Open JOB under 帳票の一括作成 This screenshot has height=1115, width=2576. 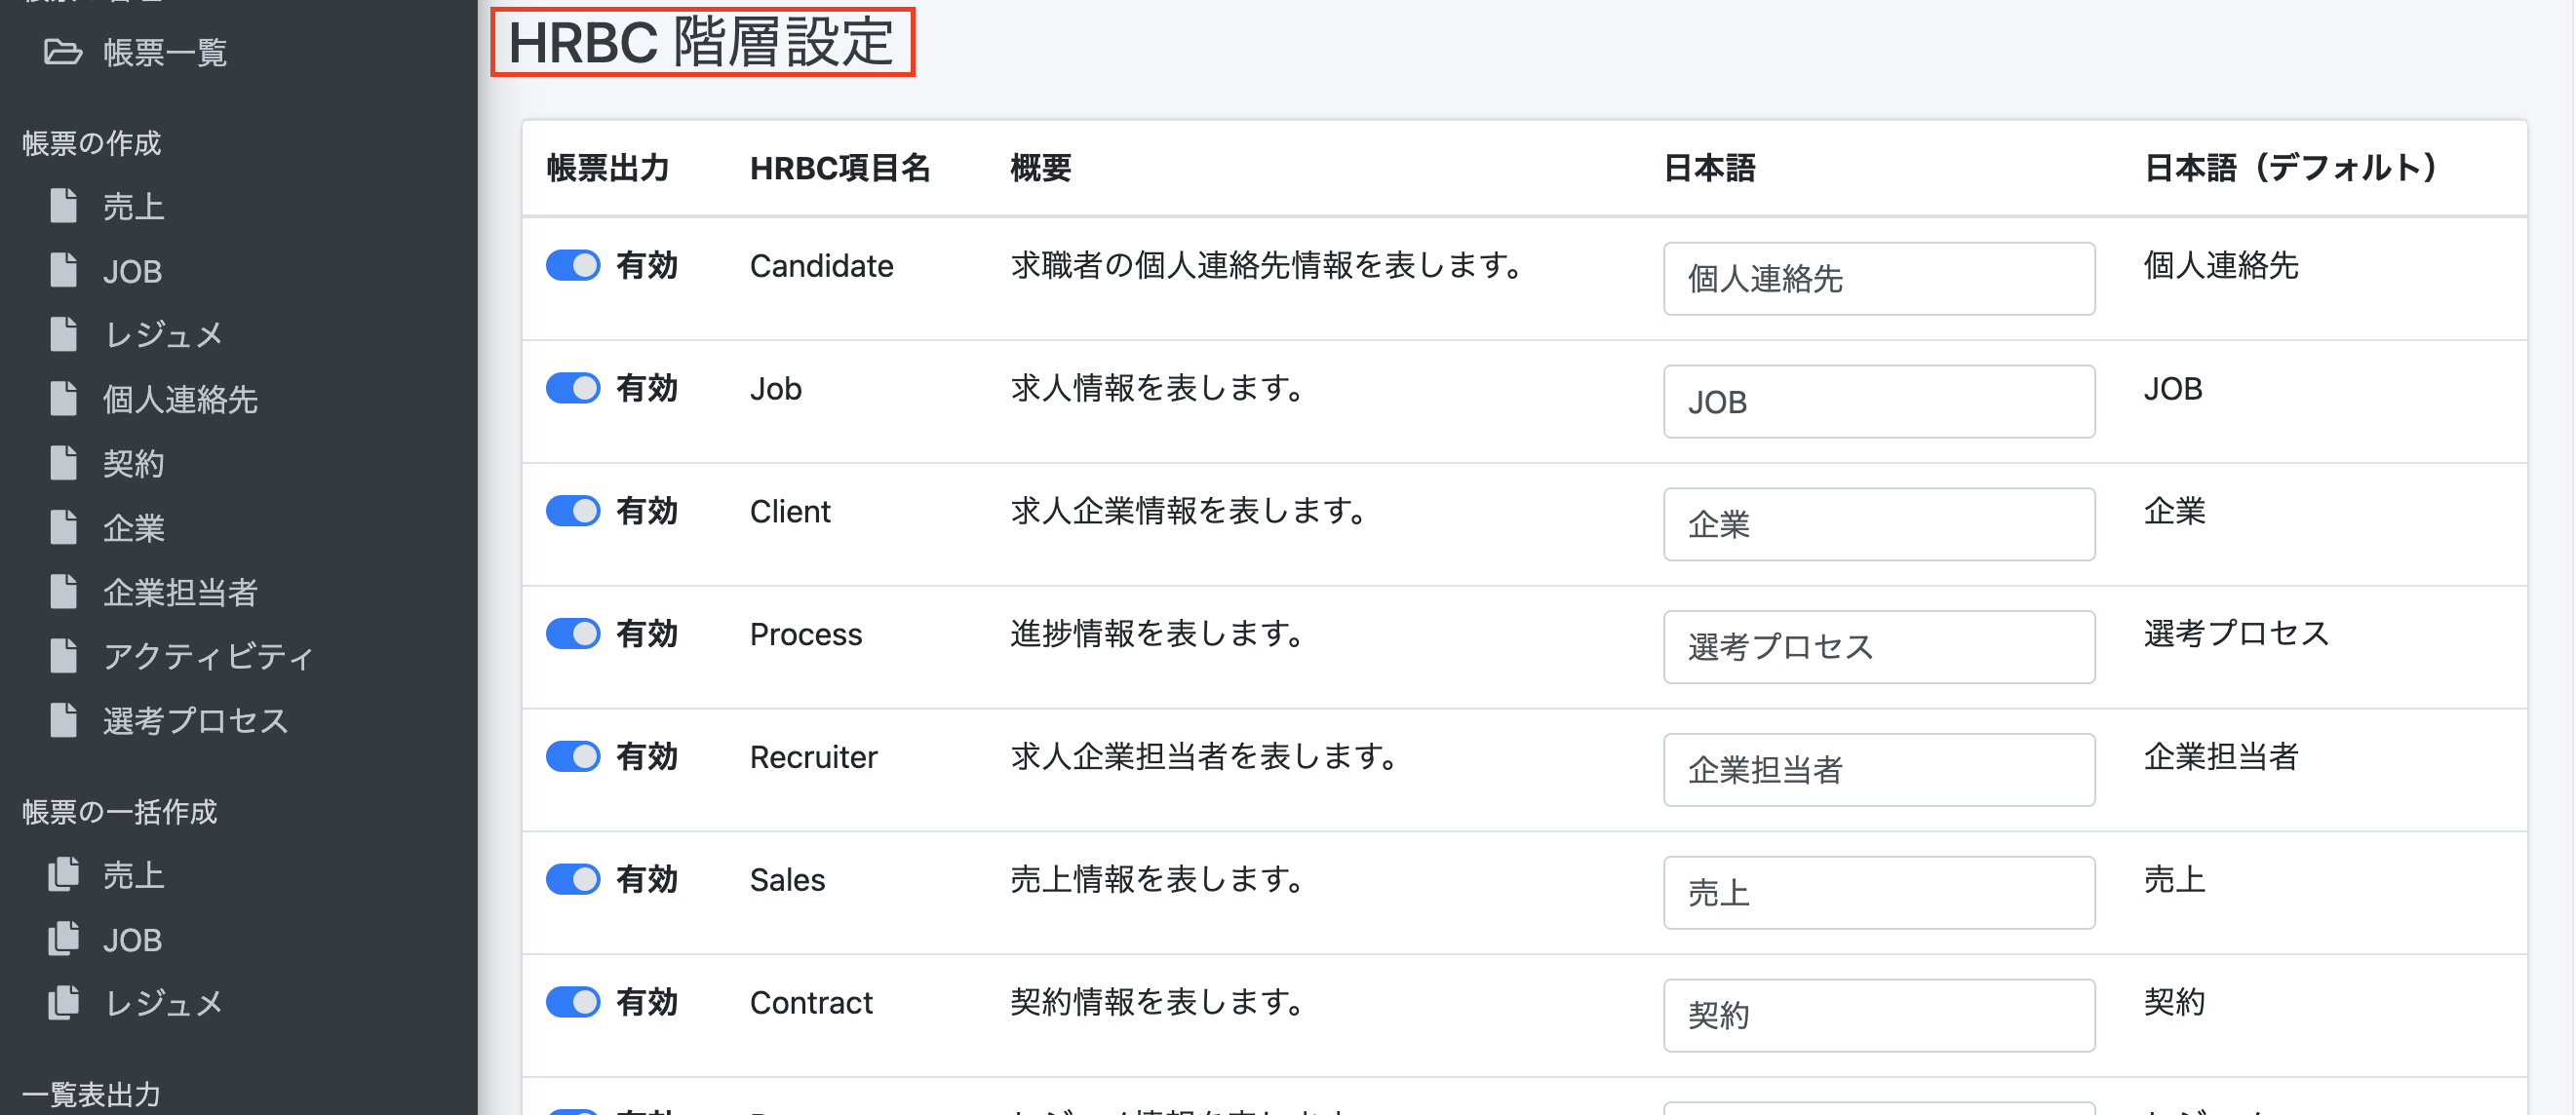tap(132, 940)
